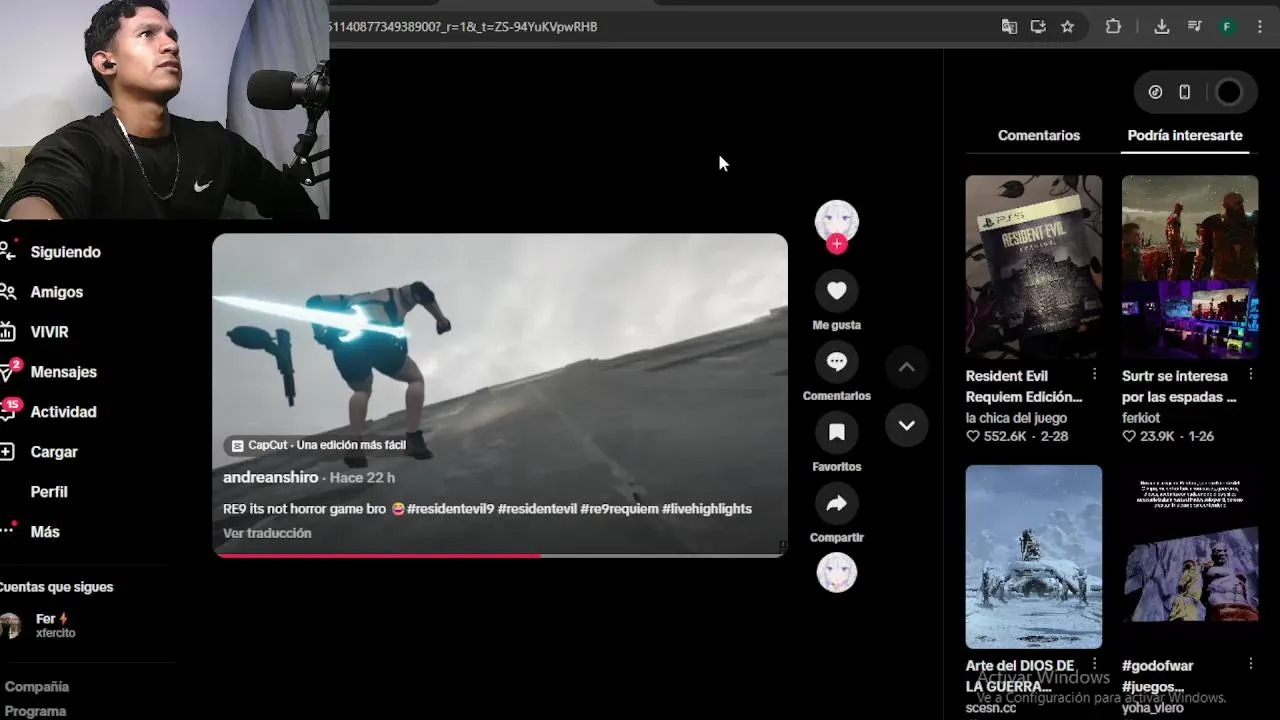Open options menu for #godofwar card
The width and height of the screenshot is (1280, 720).
(x=1250, y=663)
